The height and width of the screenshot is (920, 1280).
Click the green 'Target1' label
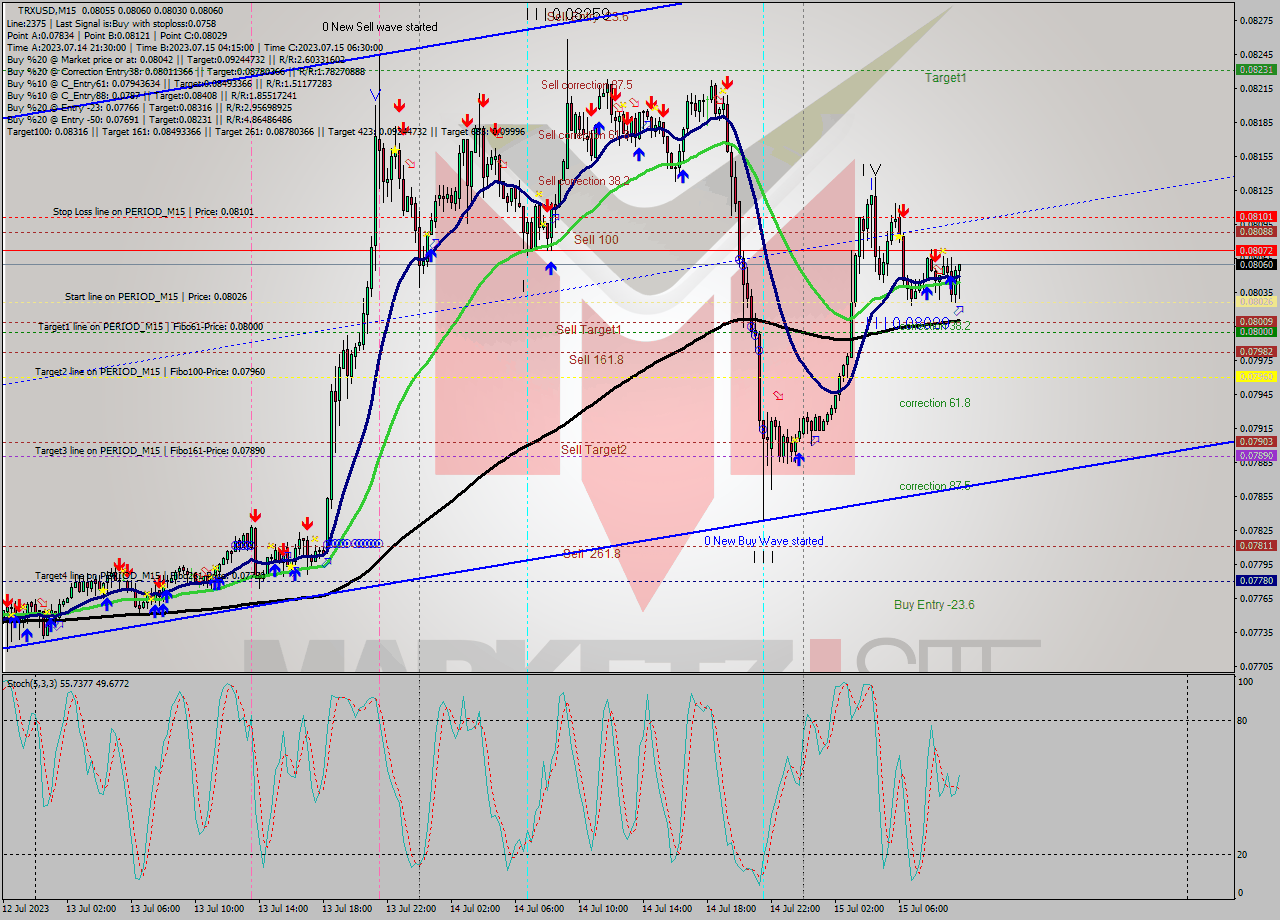pyautogui.click(x=945, y=77)
